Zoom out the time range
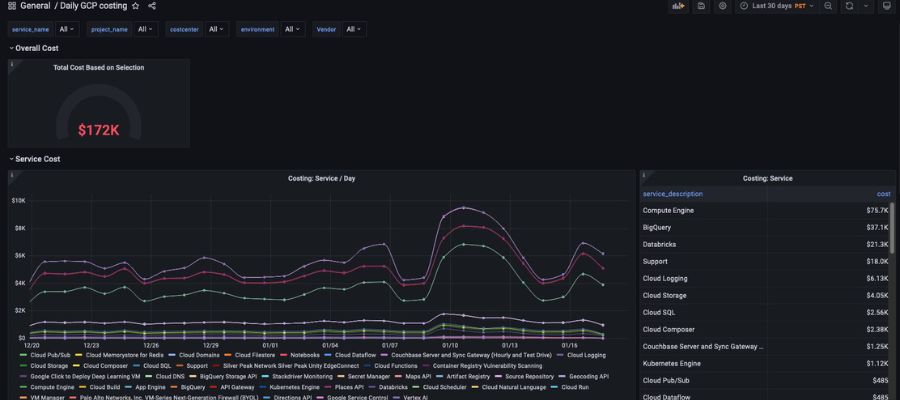Screen dimensions: 900x400 [x=828, y=6]
